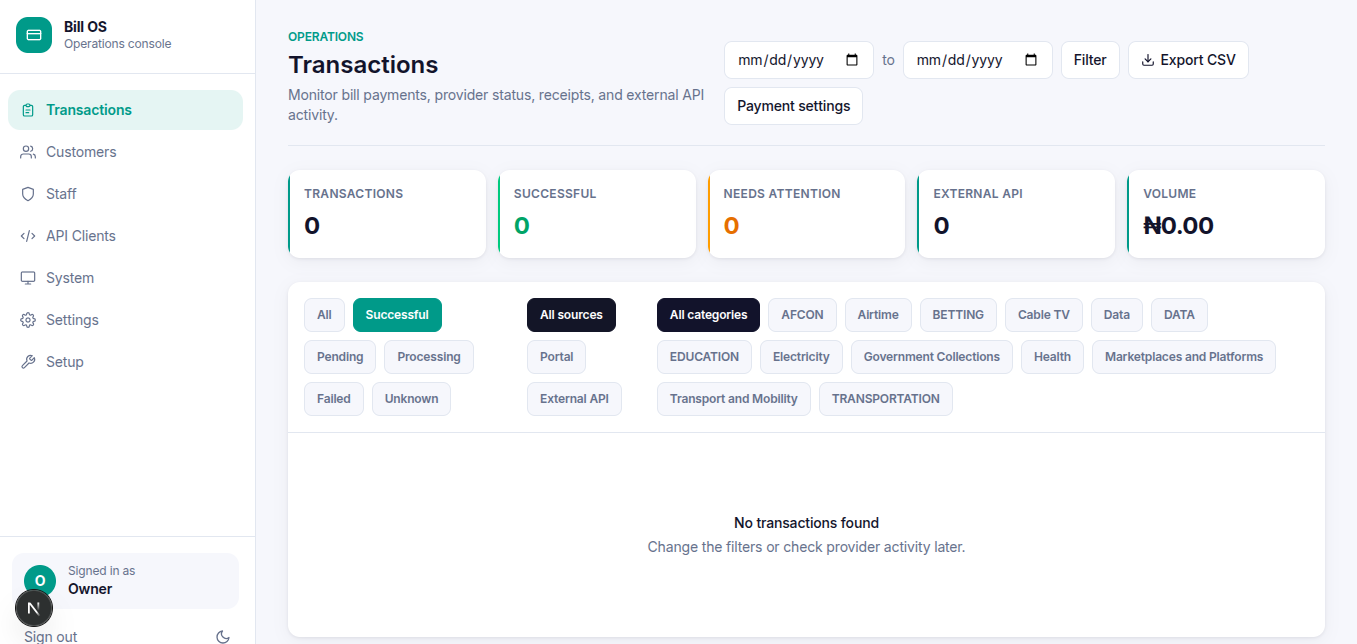Filter by Unknown status
Image resolution: width=1357 pixels, height=644 pixels.
412,399
